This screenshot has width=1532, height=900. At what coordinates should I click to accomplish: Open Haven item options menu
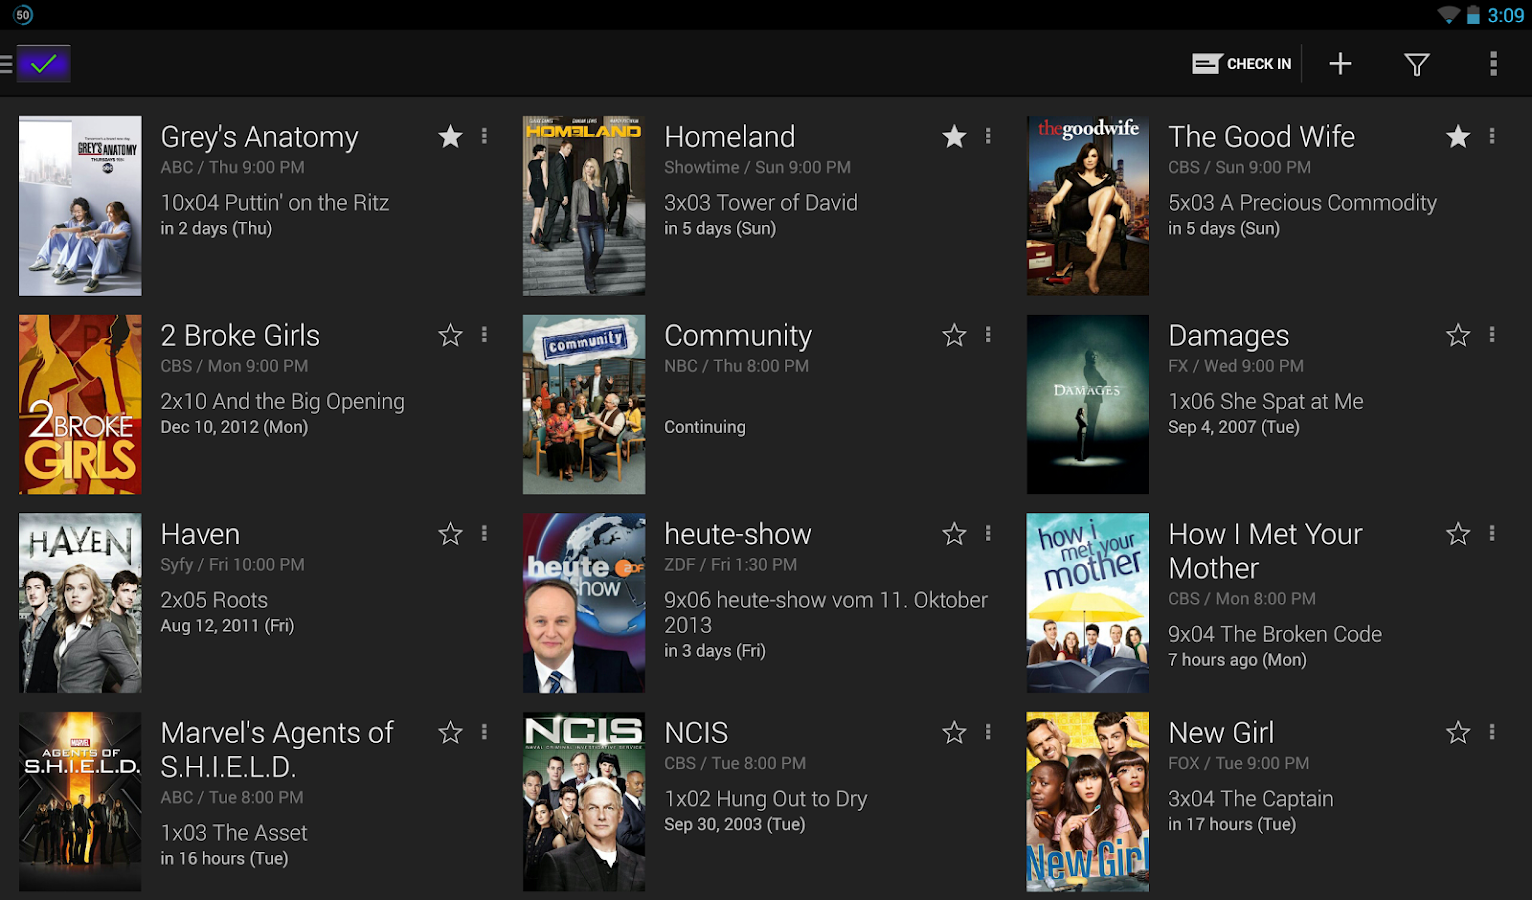point(485,534)
